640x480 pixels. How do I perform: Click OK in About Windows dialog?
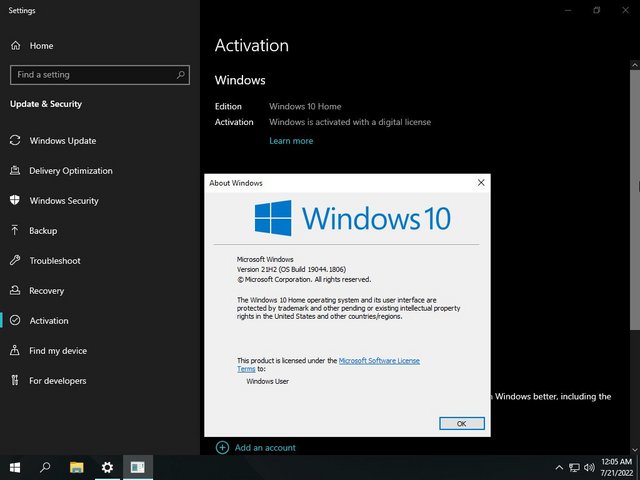click(462, 423)
